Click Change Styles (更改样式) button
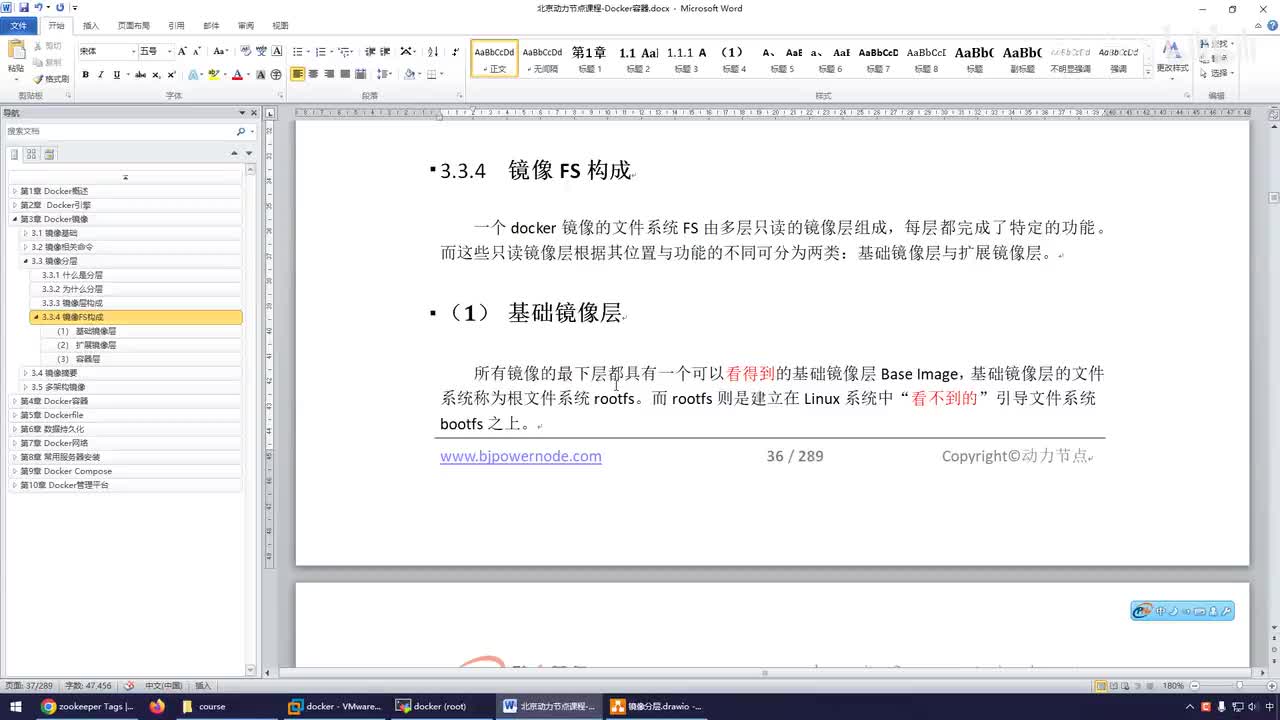The width and height of the screenshot is (1280, 720). pos(1172,58)
